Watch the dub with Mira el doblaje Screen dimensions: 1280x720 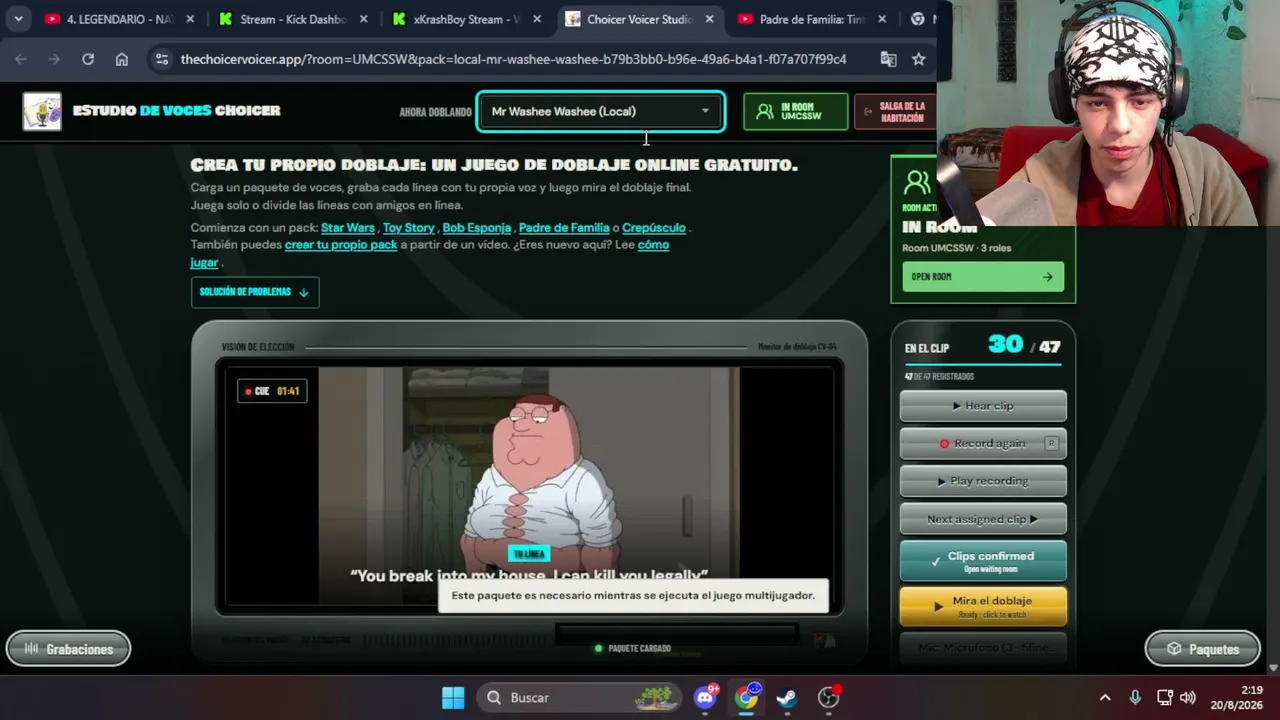[x=983, y=606]
